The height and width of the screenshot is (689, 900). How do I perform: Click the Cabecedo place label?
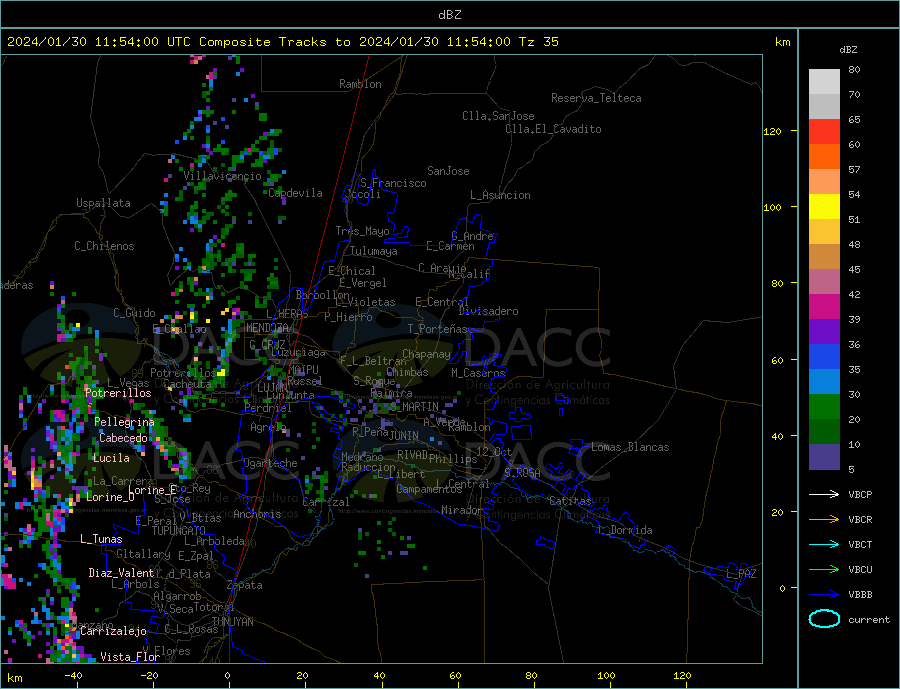coord(123,438)
